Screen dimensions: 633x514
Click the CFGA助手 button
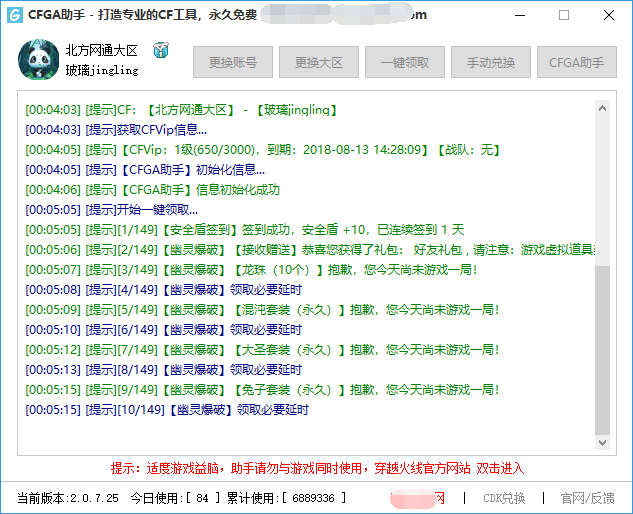pyautogui.click(x=577, y=62)
